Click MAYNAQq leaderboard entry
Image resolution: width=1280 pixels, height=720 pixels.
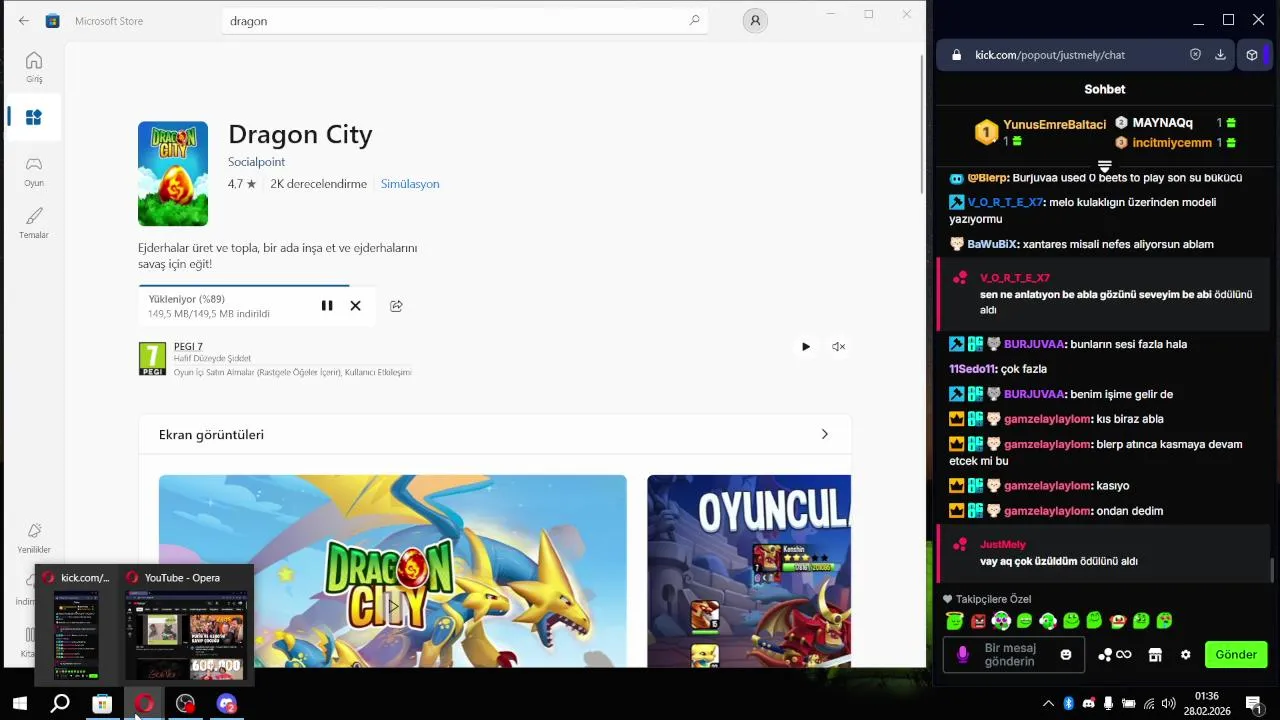pos(1175,123)
